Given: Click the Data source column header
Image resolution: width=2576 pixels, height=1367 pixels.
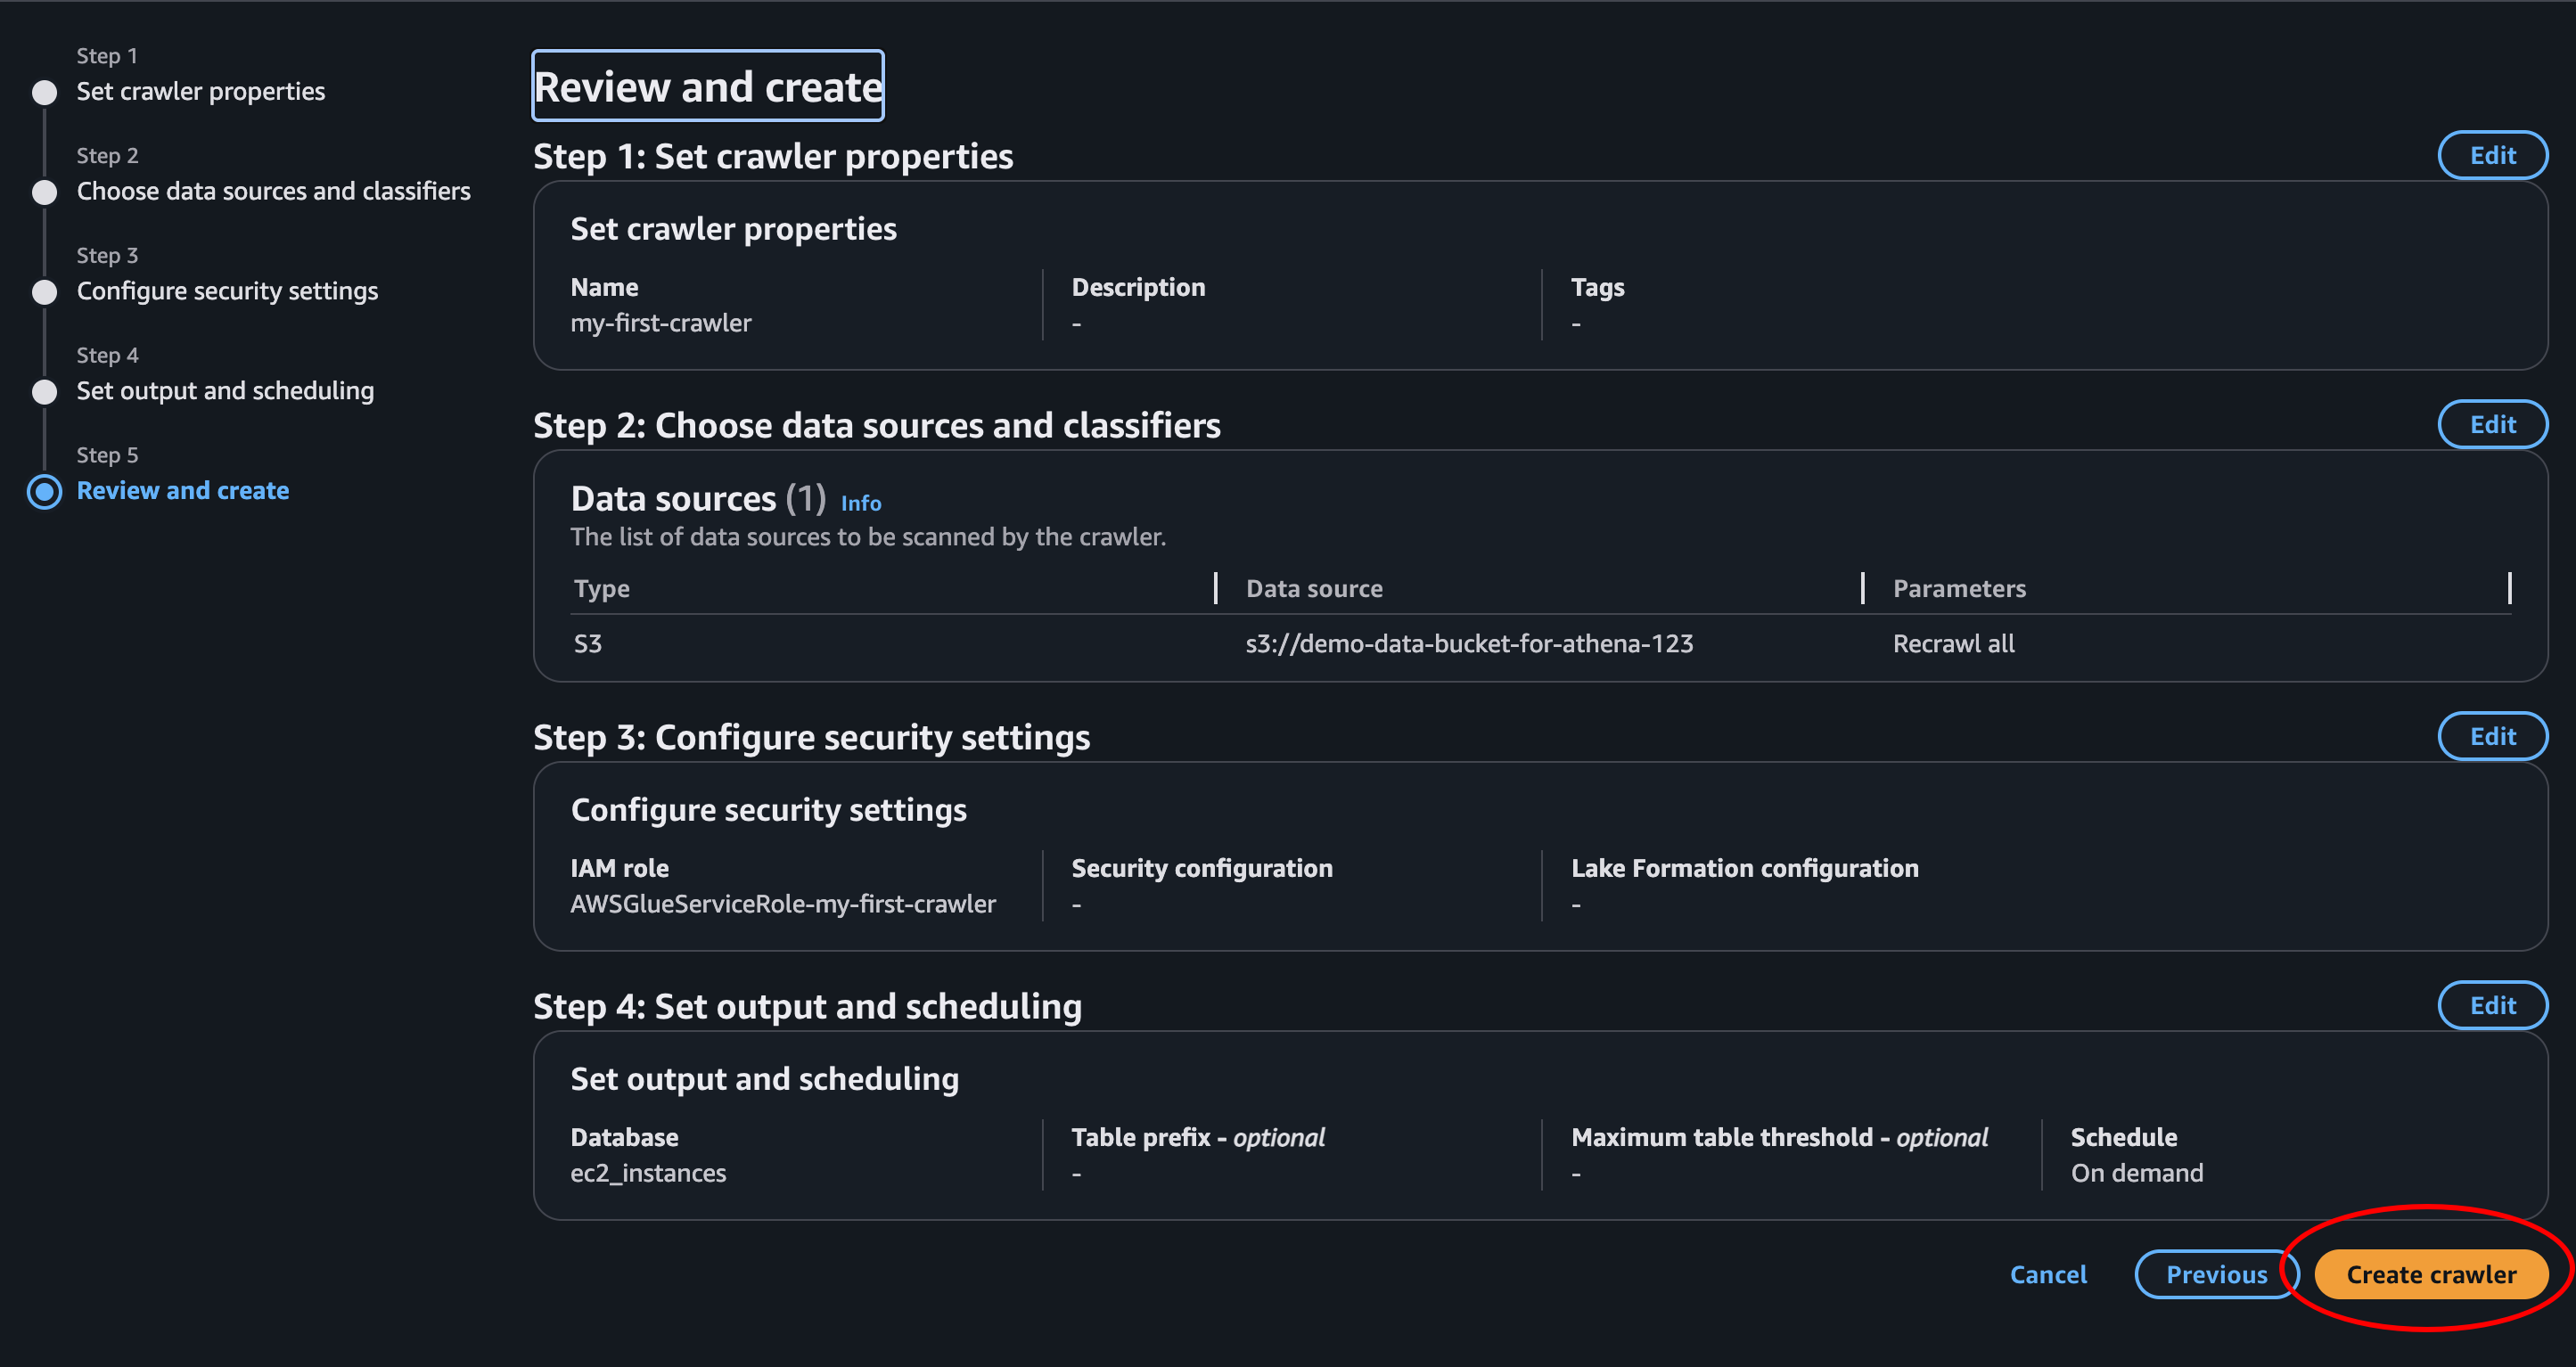Looking at the screenshot, I should click(x=1313, y=588).
